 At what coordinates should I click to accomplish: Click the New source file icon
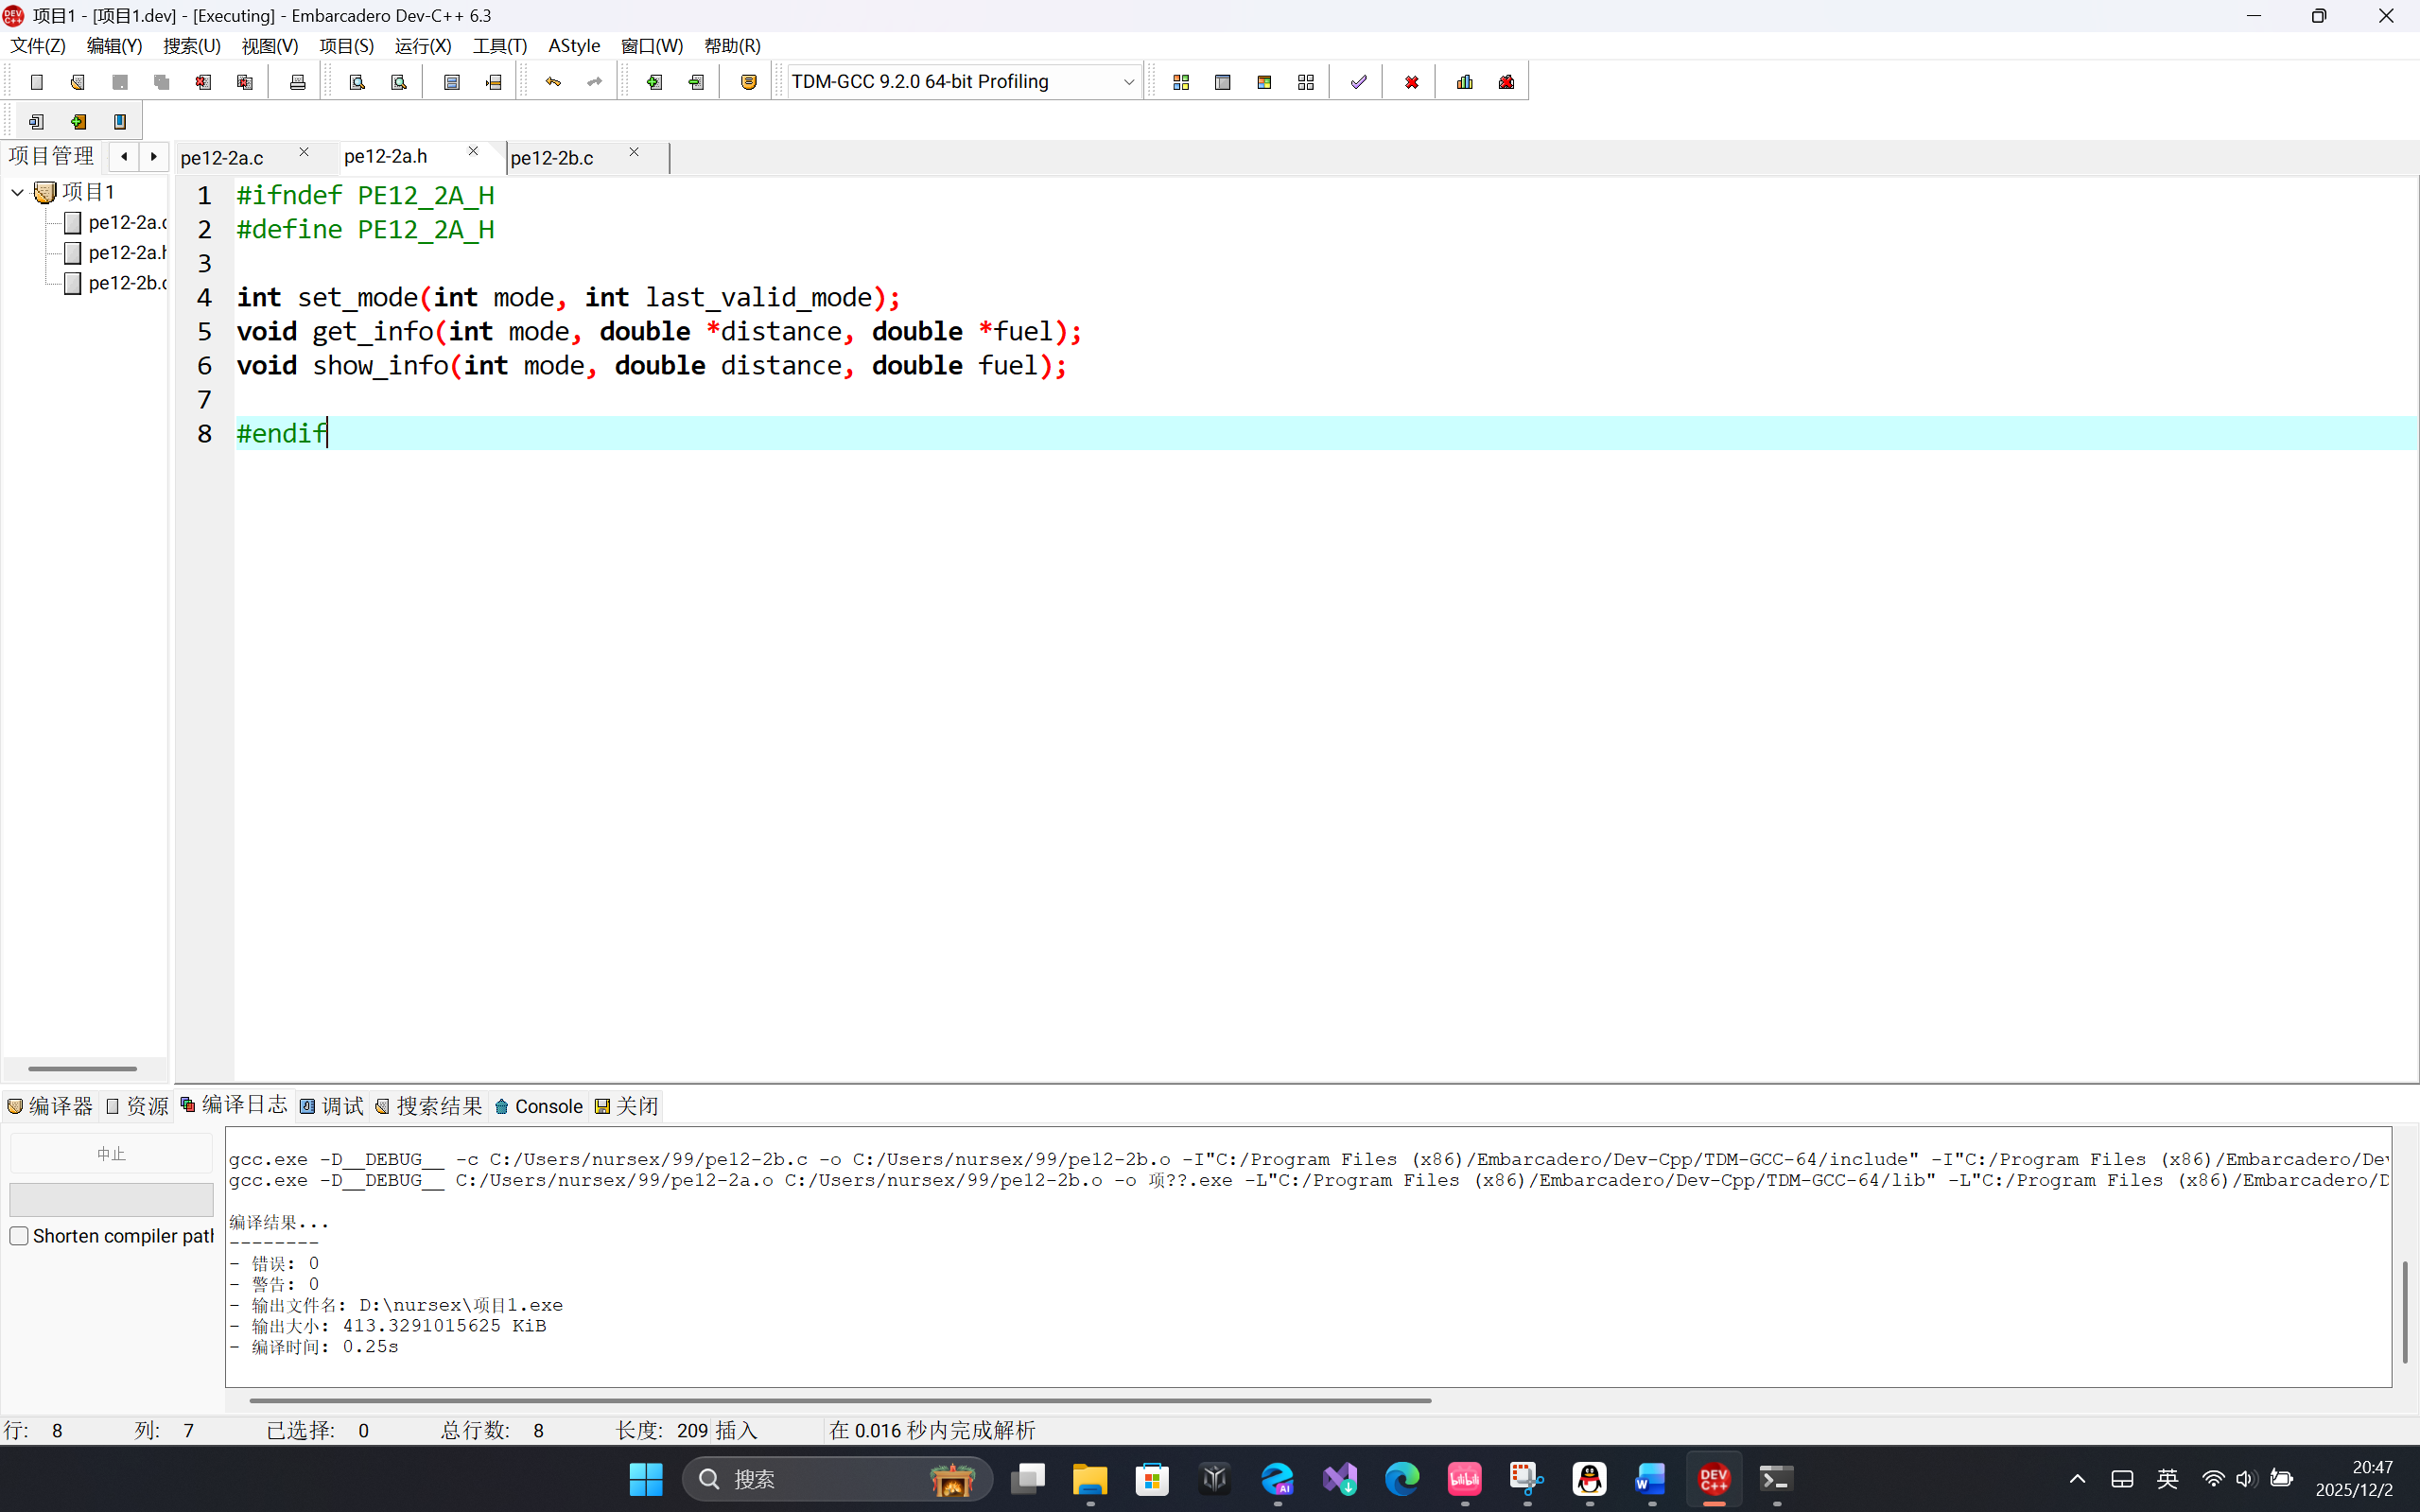tap(37, 82)
